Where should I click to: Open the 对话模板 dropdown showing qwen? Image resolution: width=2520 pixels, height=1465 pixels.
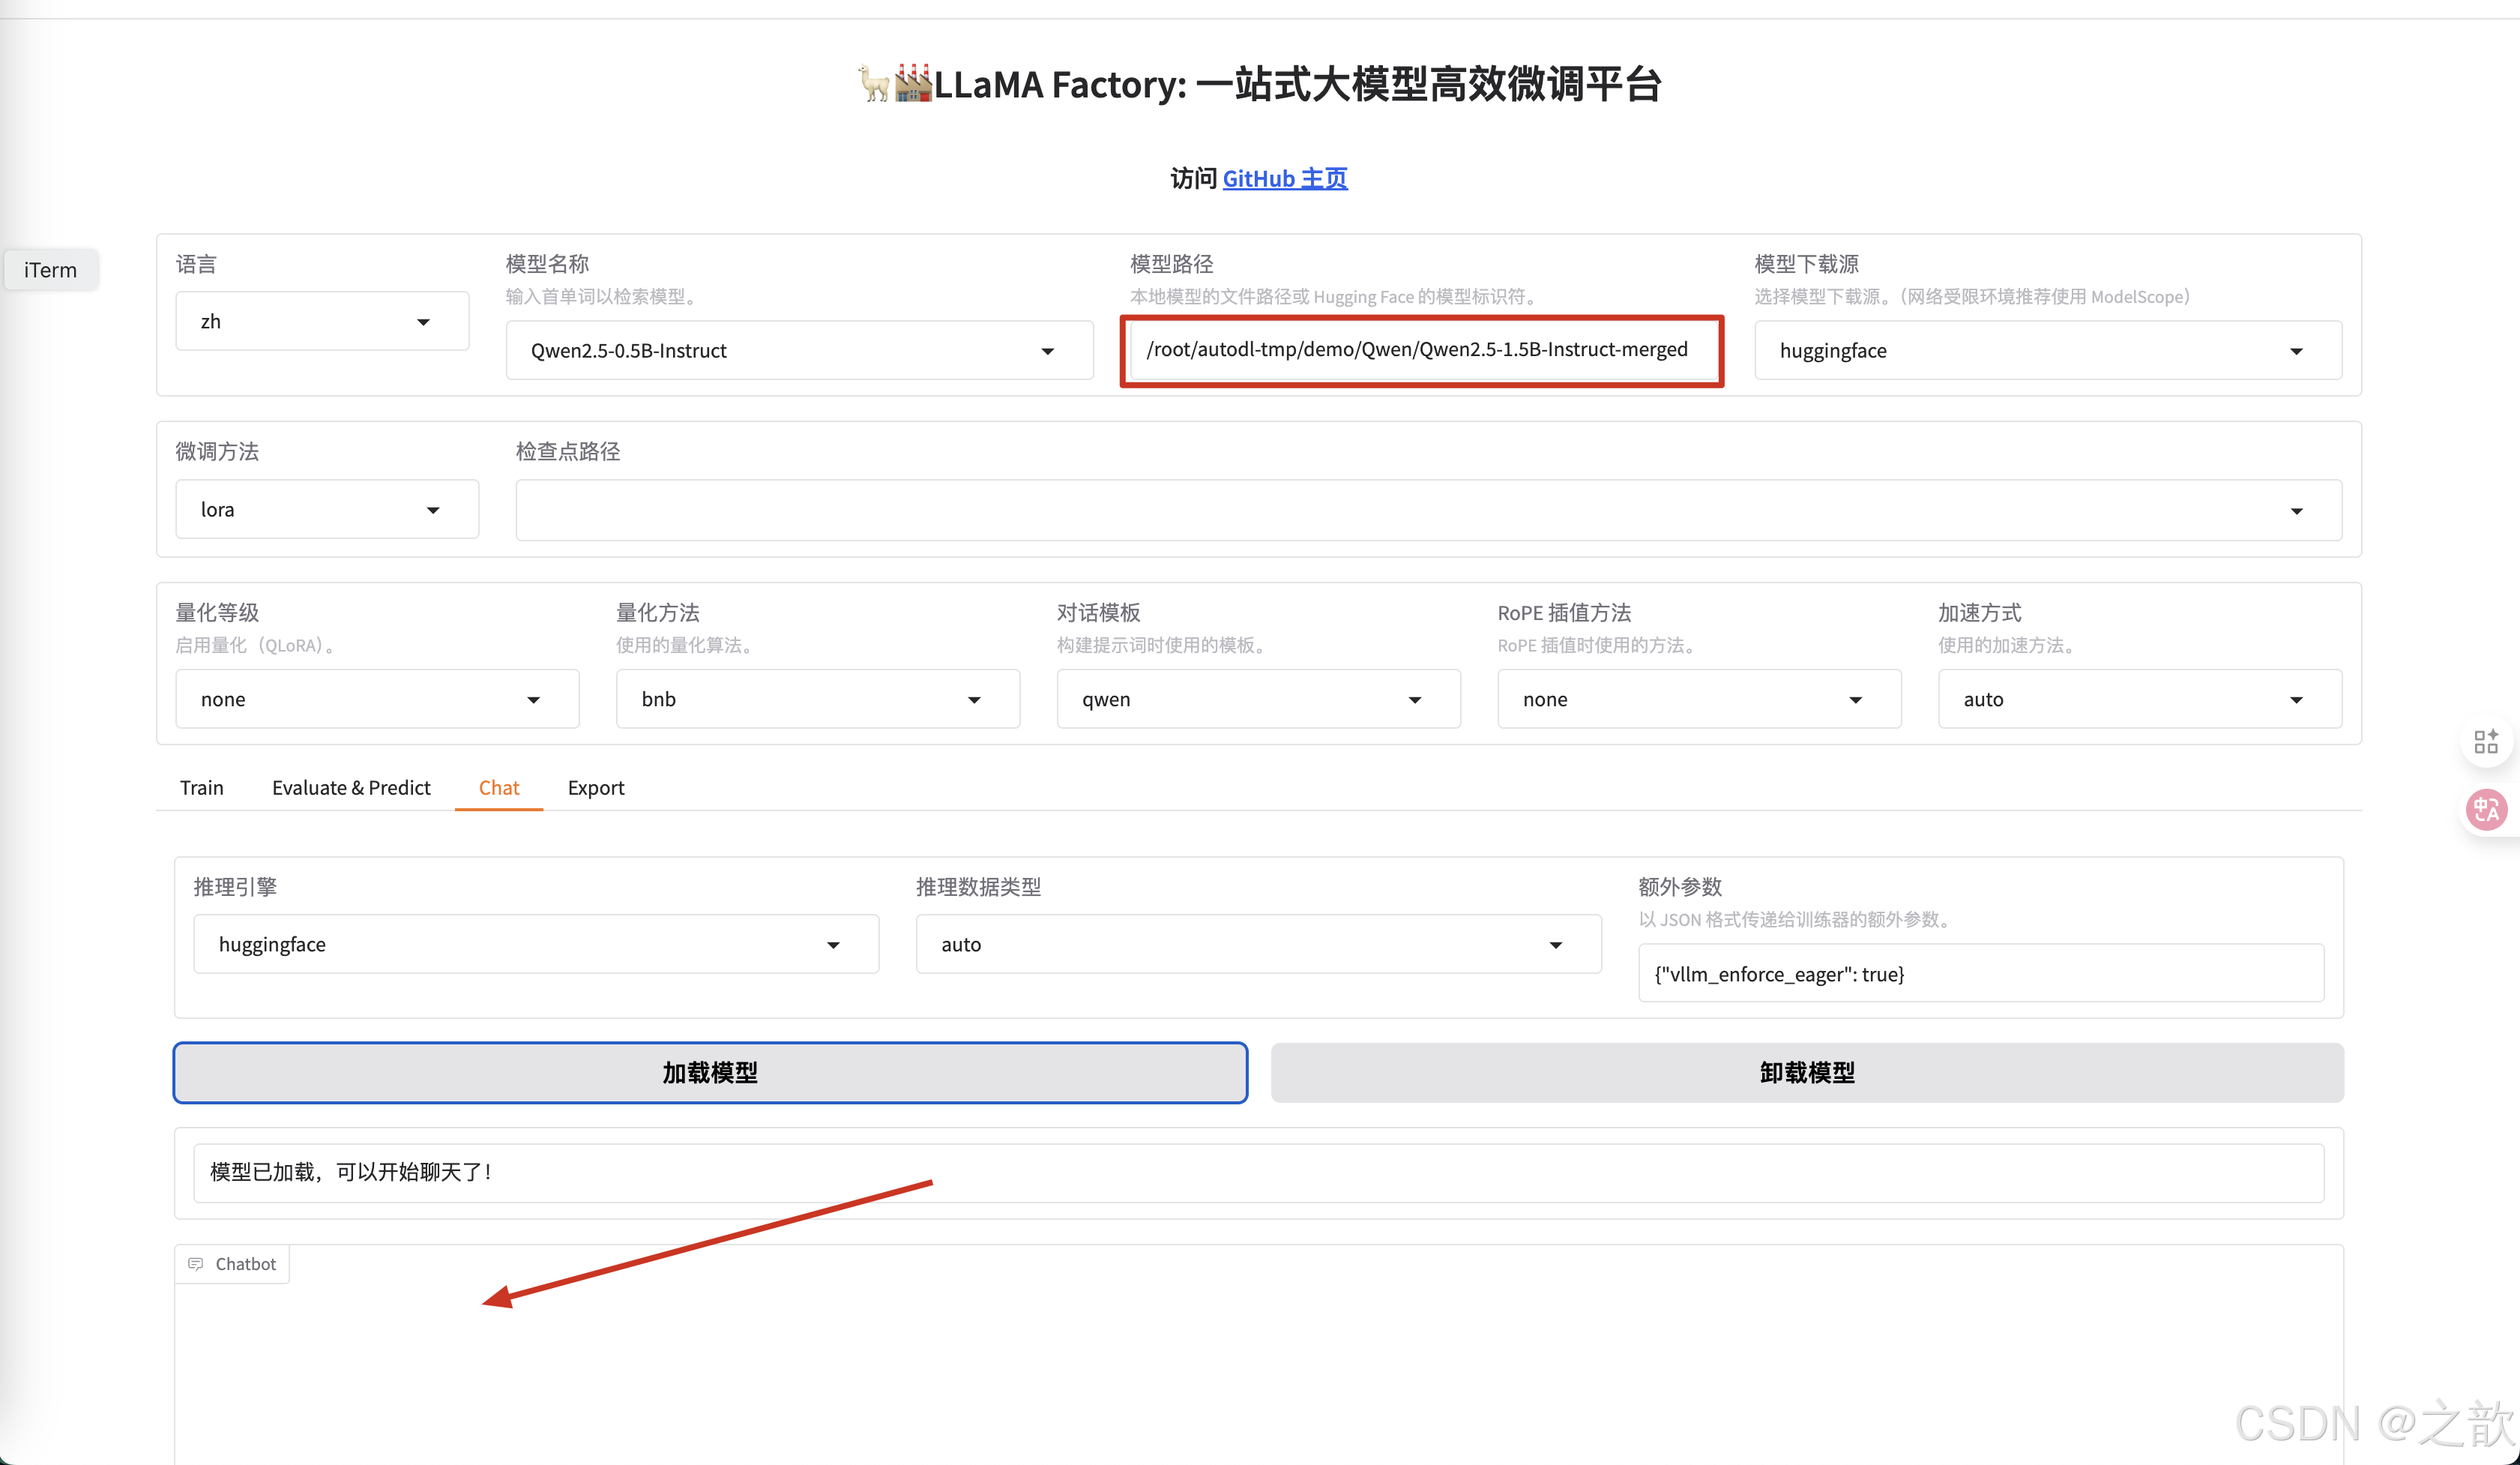pyautogui.click(x=1258, y=699)
